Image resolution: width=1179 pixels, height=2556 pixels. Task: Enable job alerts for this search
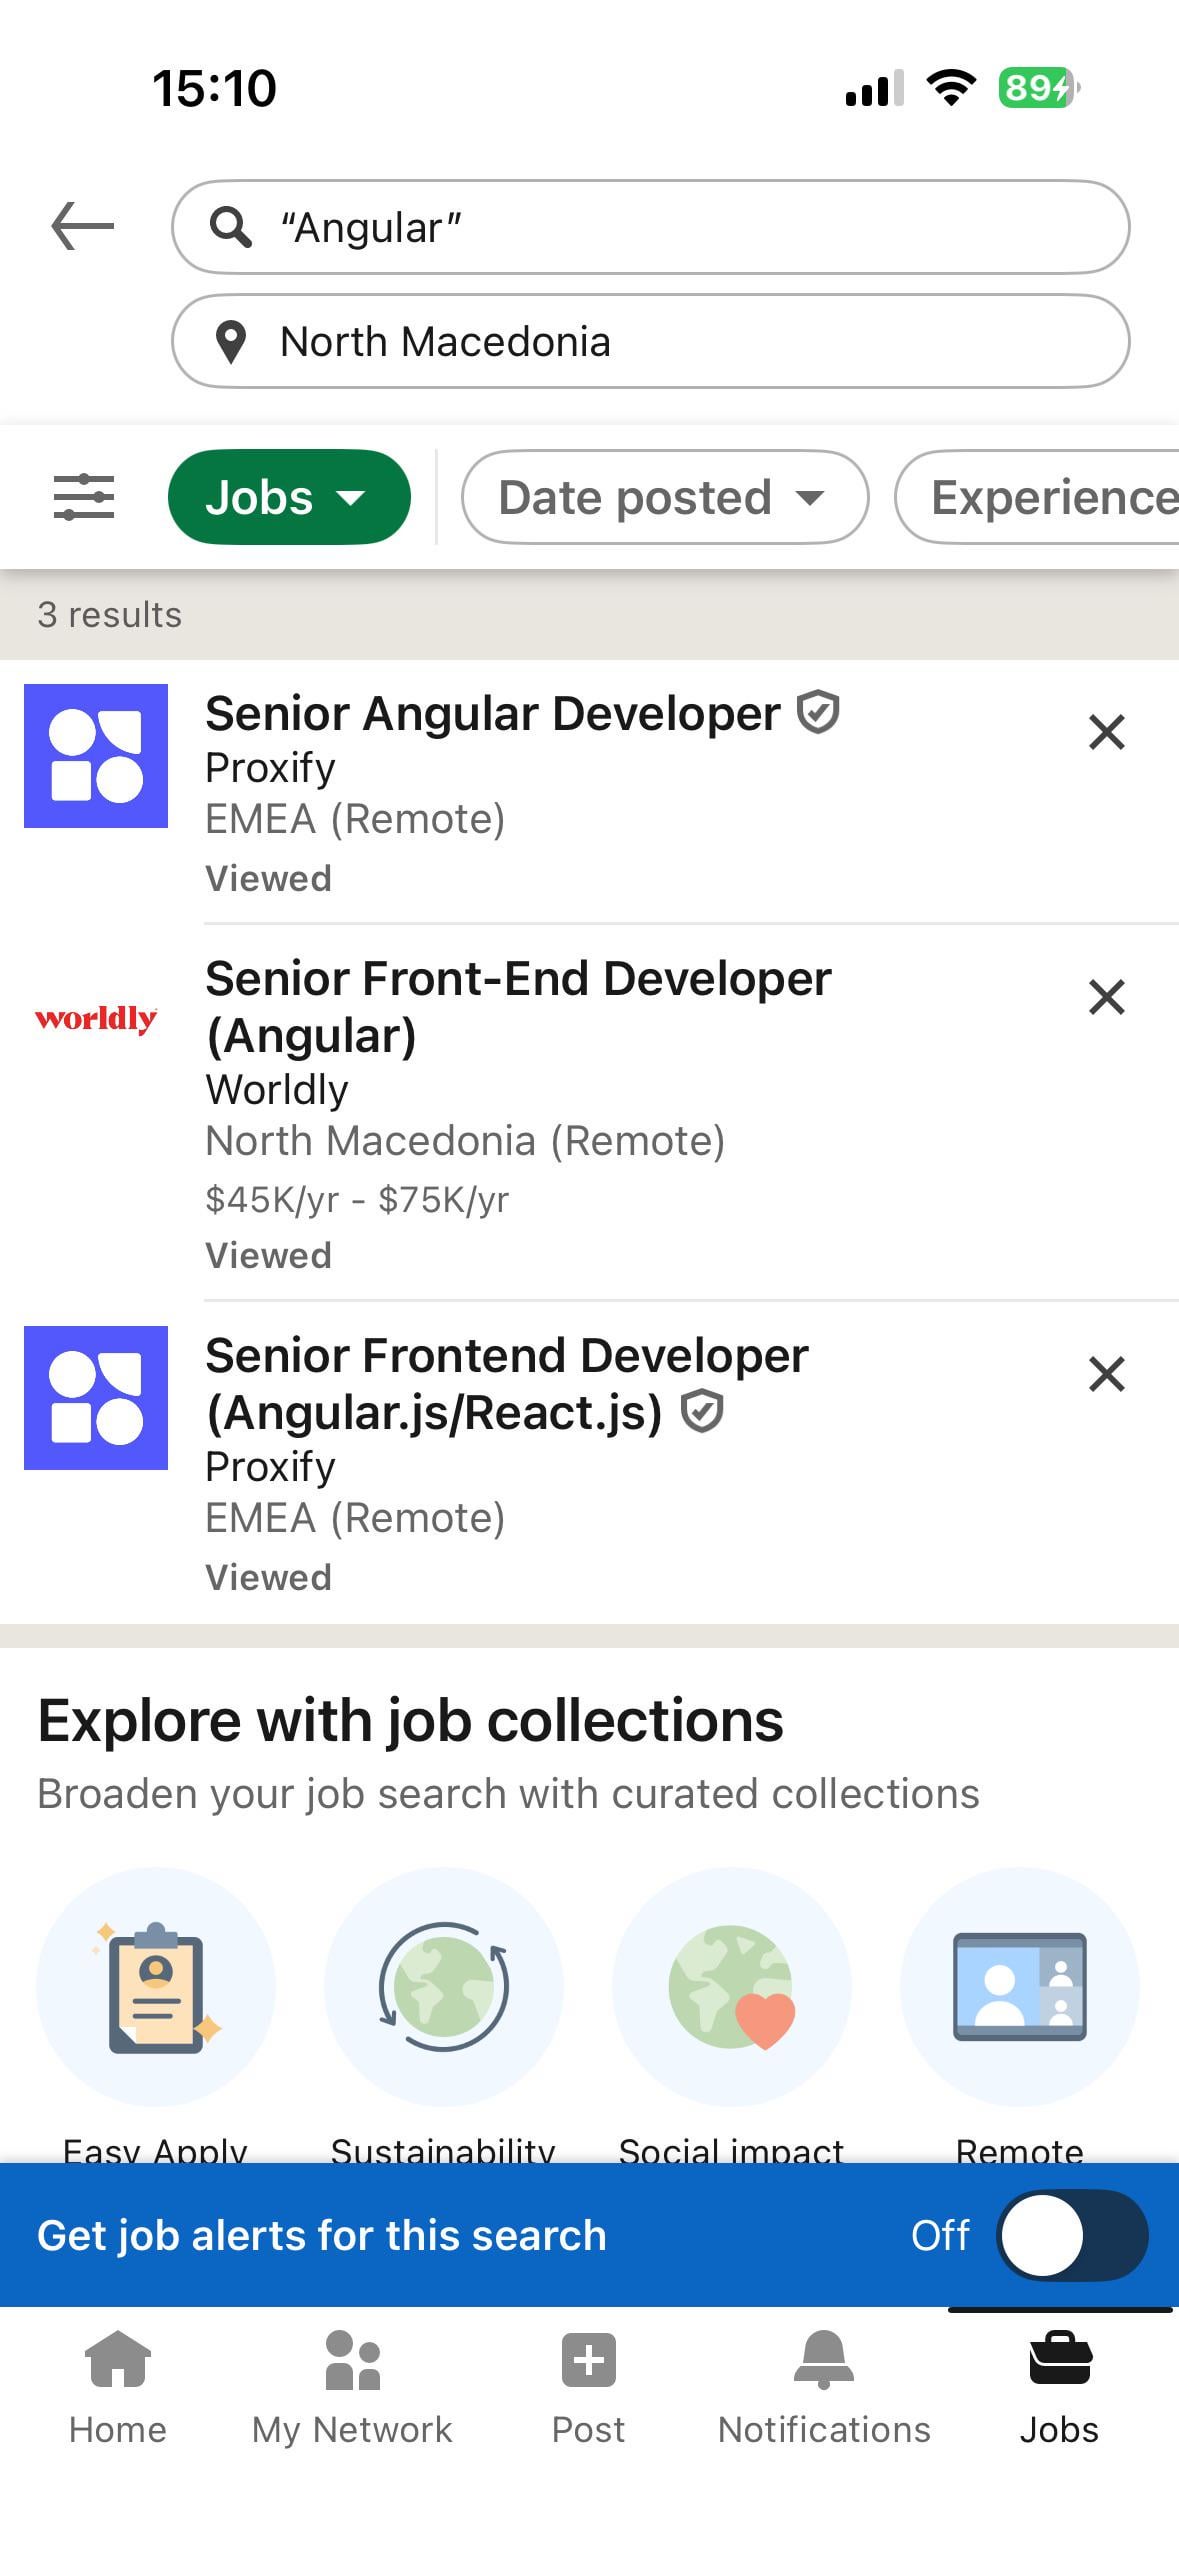(1071, 2235)
